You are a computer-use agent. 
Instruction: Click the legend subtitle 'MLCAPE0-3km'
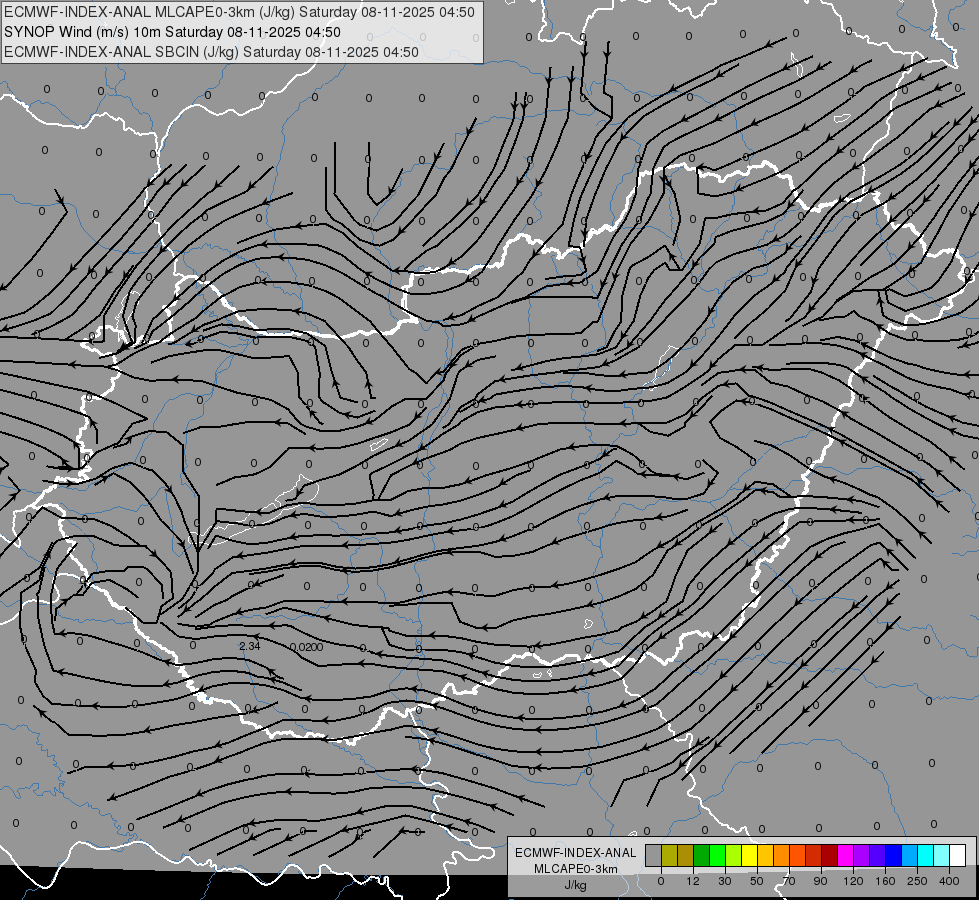[x=576, y=869]
